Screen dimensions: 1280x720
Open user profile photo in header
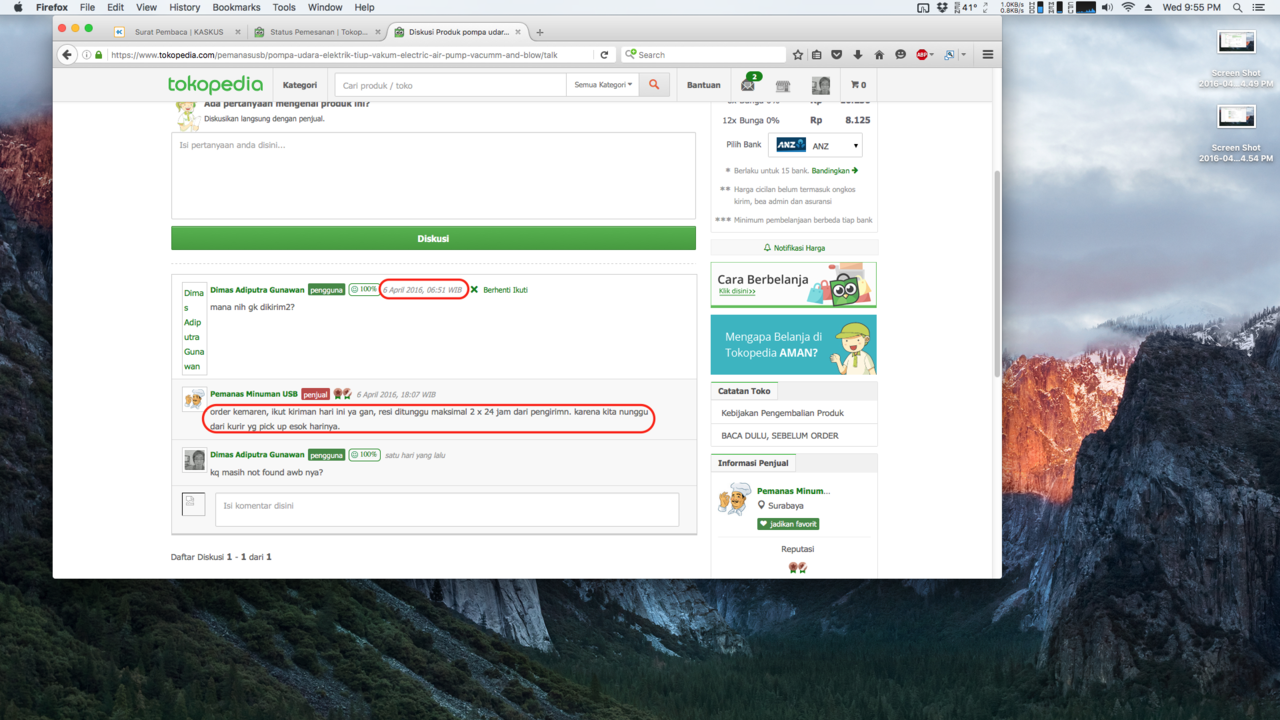[821, 86]
